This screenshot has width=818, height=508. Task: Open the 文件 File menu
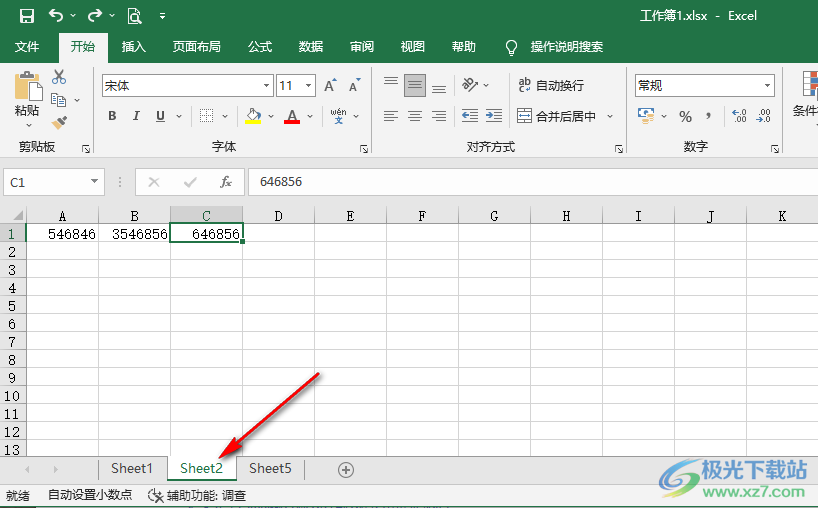click(27, 47)
